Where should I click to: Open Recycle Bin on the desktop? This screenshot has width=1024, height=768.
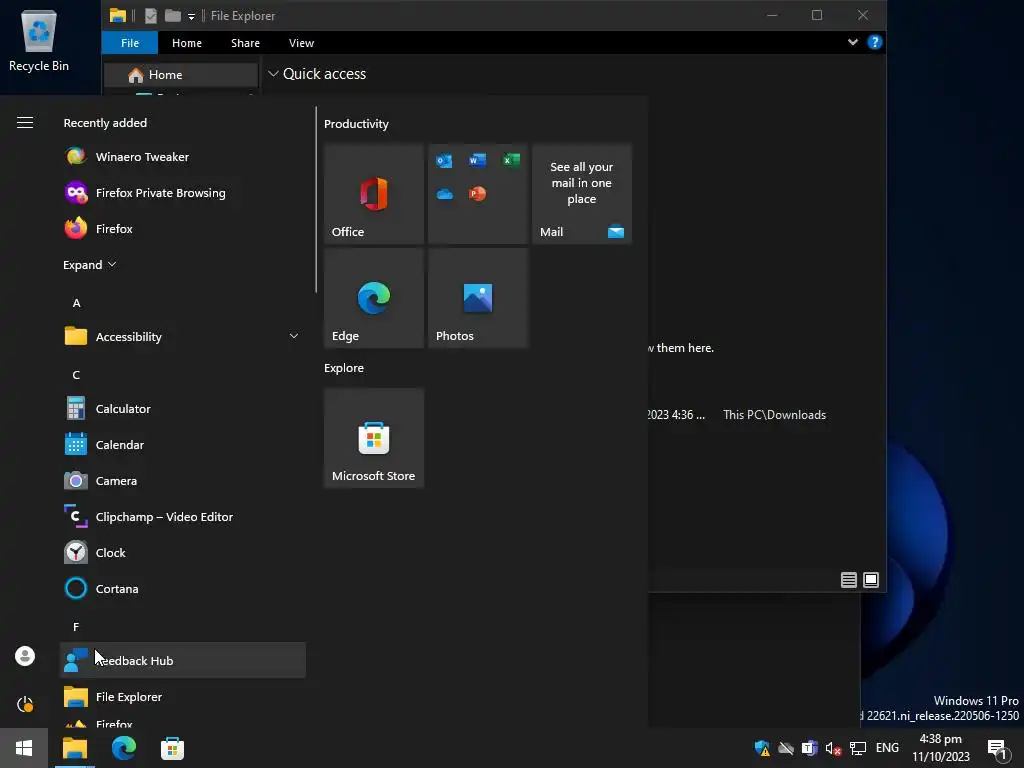pyautogui.click(x=39, y=40)
